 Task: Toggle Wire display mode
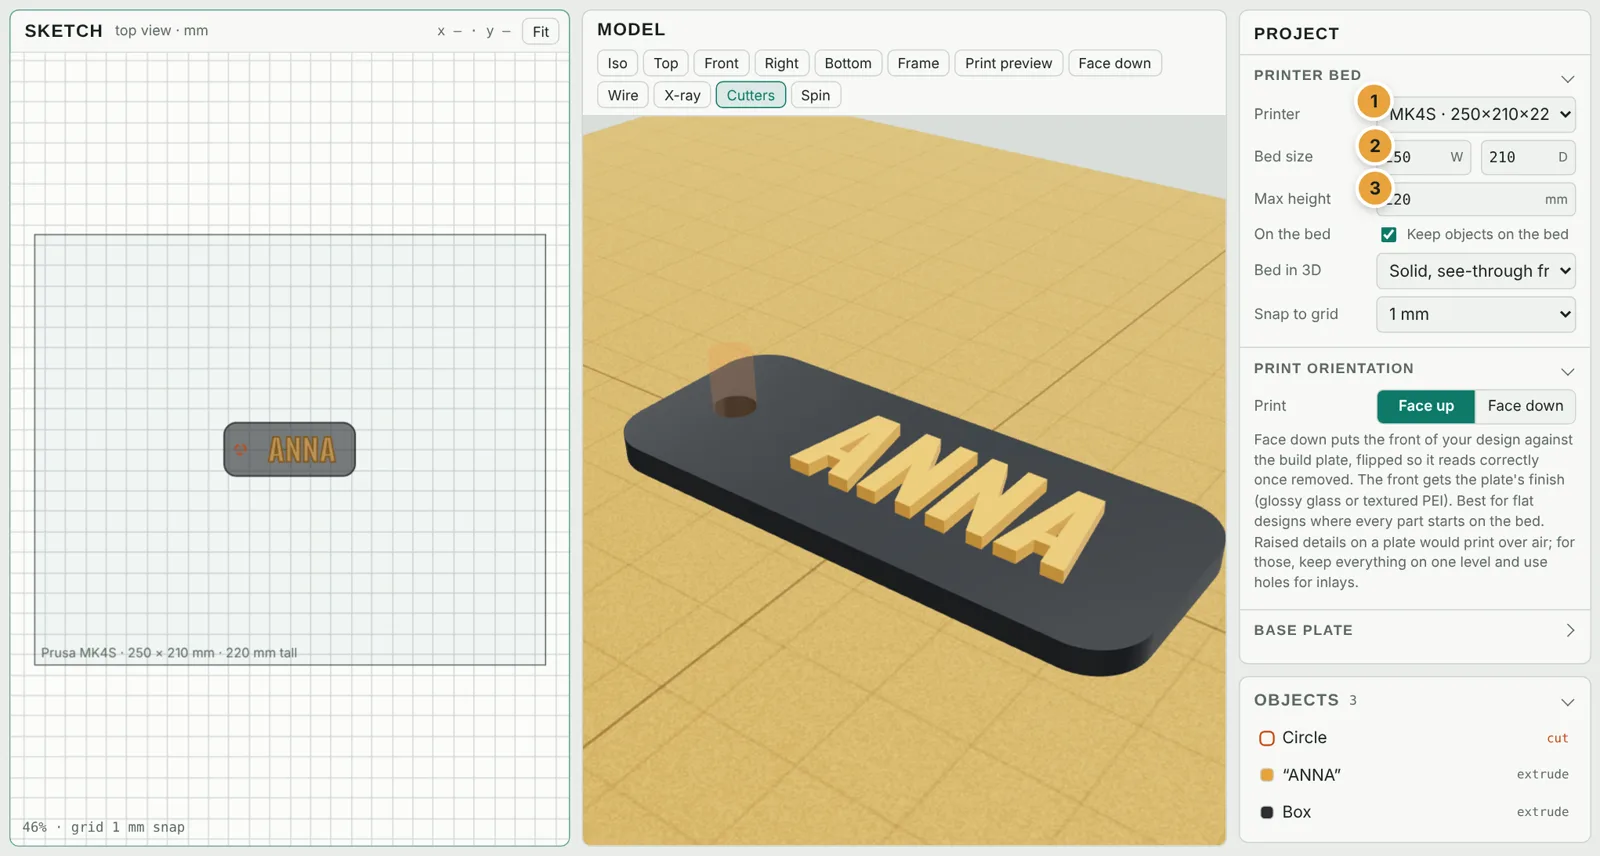623,95
